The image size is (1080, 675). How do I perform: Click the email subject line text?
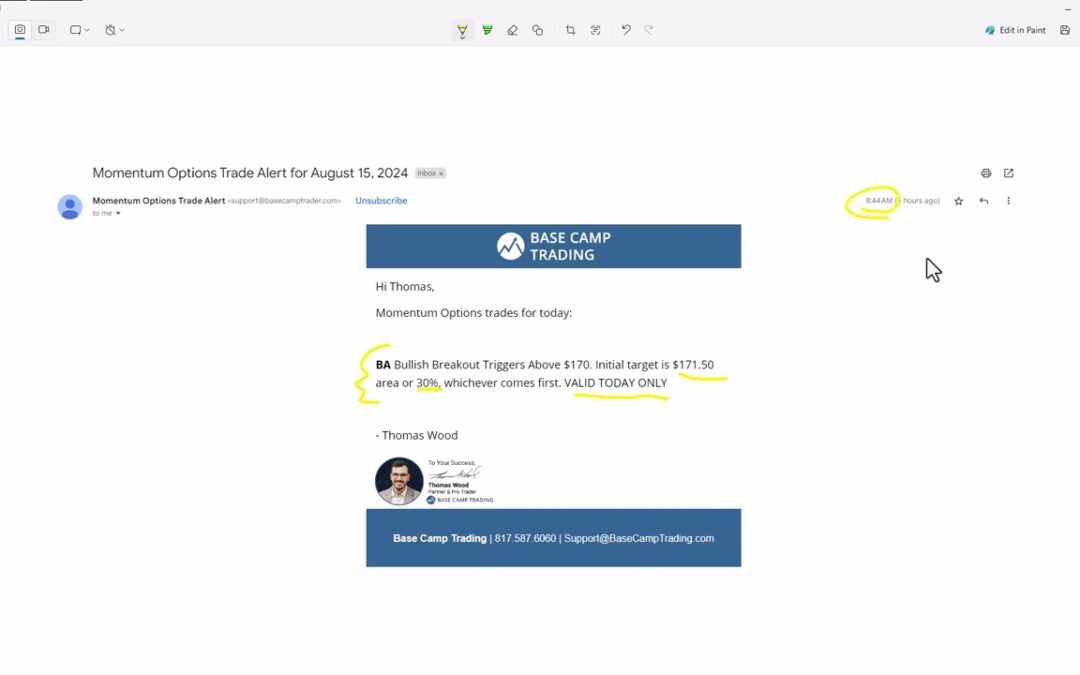250,173
